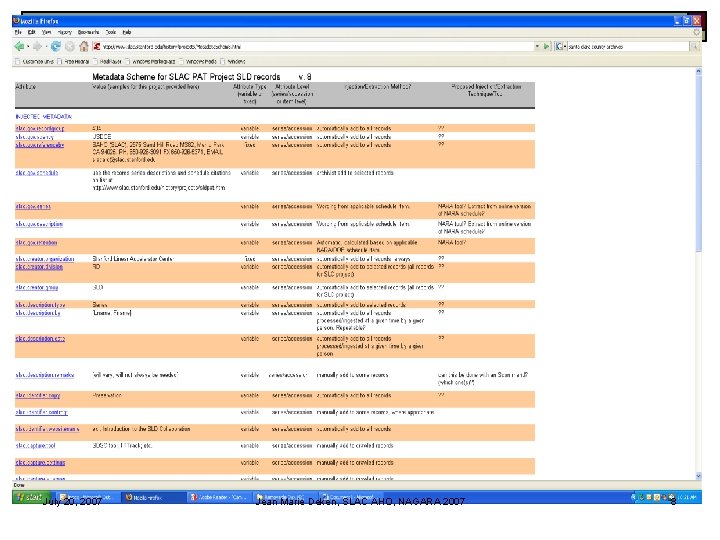This screenshot has height=540, width=720.
Task: Click the 'Done' status bar text
Action: tap(19, 485)
